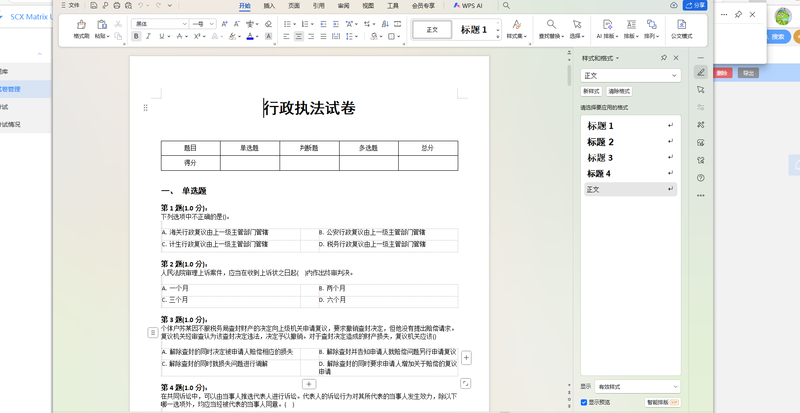Click the Paste (粘贴) clipboard icon
The height and width of the screenshot is (413, 800).
tap(102, 24)
